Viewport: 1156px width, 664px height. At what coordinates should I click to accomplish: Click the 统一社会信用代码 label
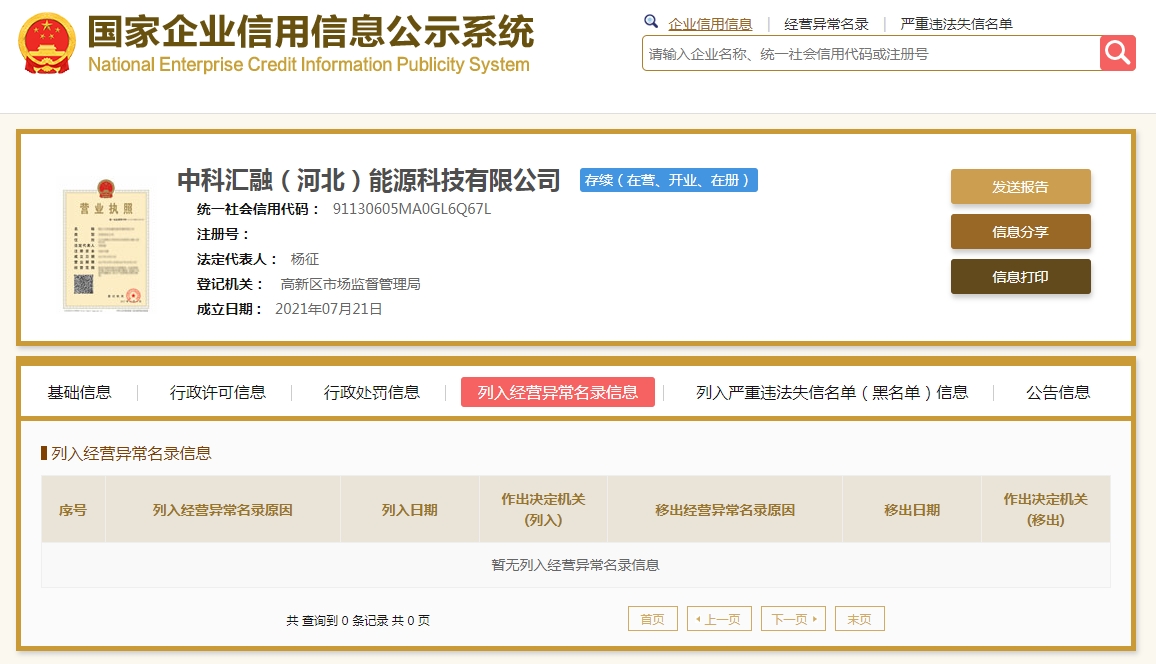[257, 209]
